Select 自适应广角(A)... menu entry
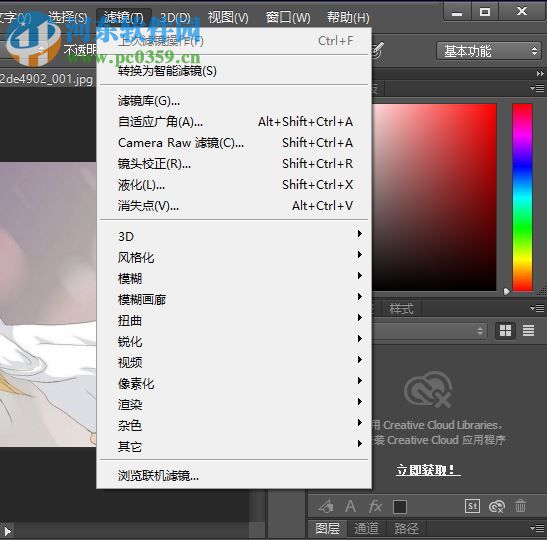 (x=234, y=122)
